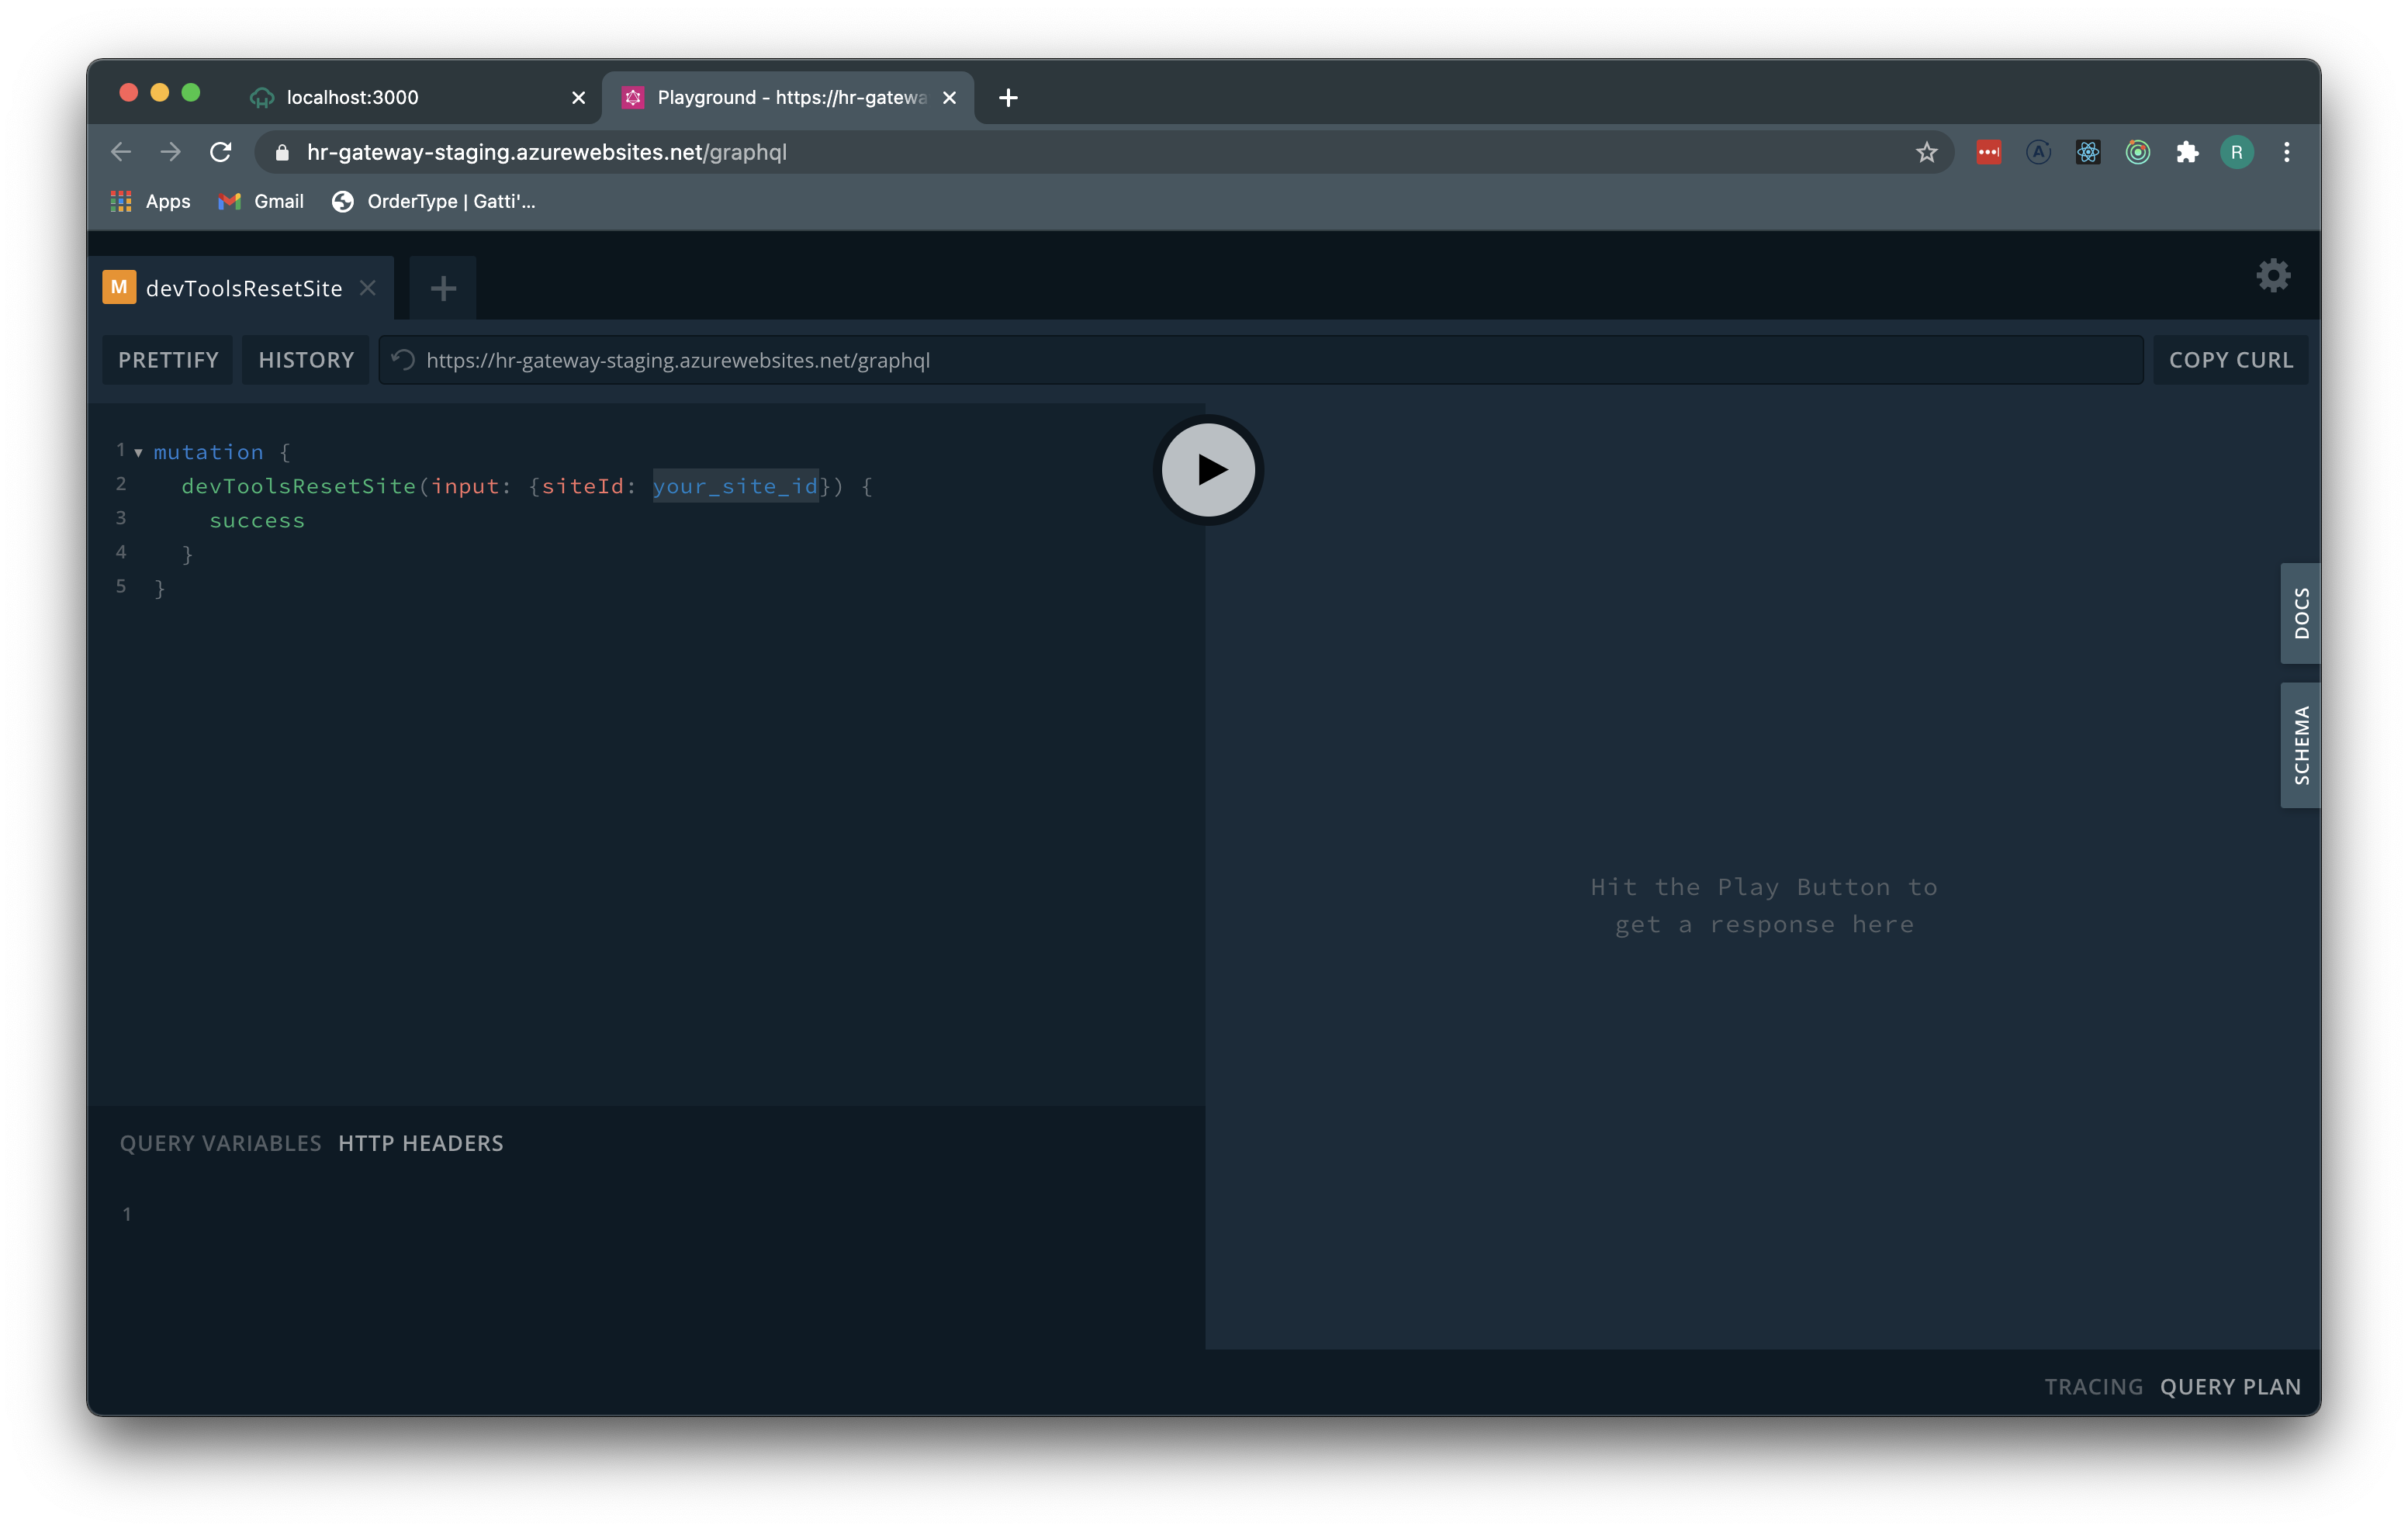The width and height of the screenshot is (2408, 1531).
Task: Click the input argument name in query
Action: point(465,486)
